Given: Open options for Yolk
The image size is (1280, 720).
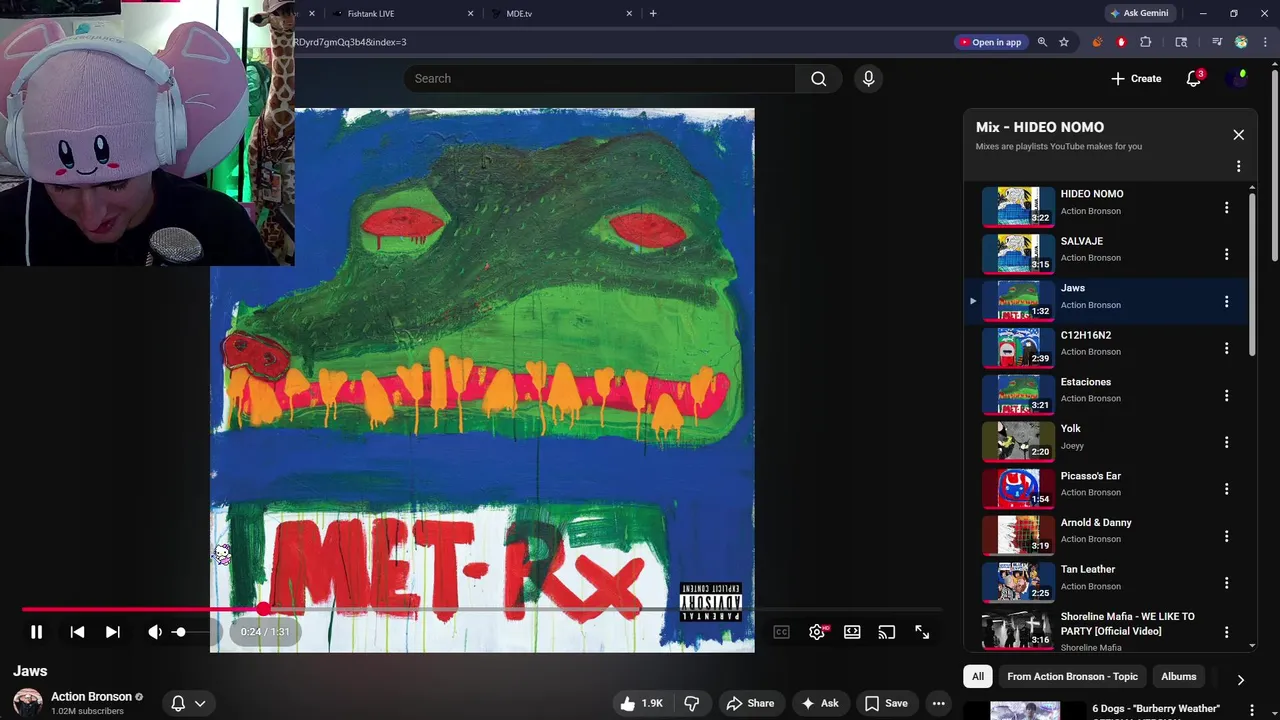Looking at the screenshot, I should (1226, 442).
